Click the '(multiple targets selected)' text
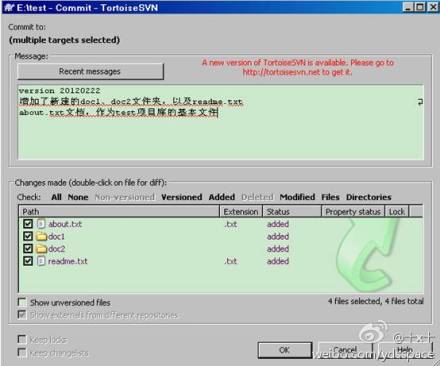Screen dimensions: 440x366 [x=64, y=40]
